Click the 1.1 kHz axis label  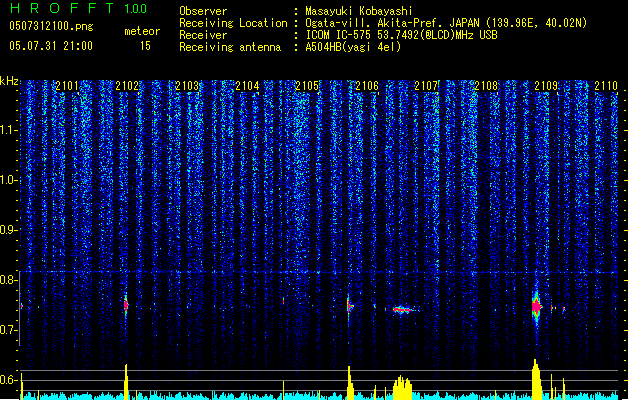(x=9, y=130)
